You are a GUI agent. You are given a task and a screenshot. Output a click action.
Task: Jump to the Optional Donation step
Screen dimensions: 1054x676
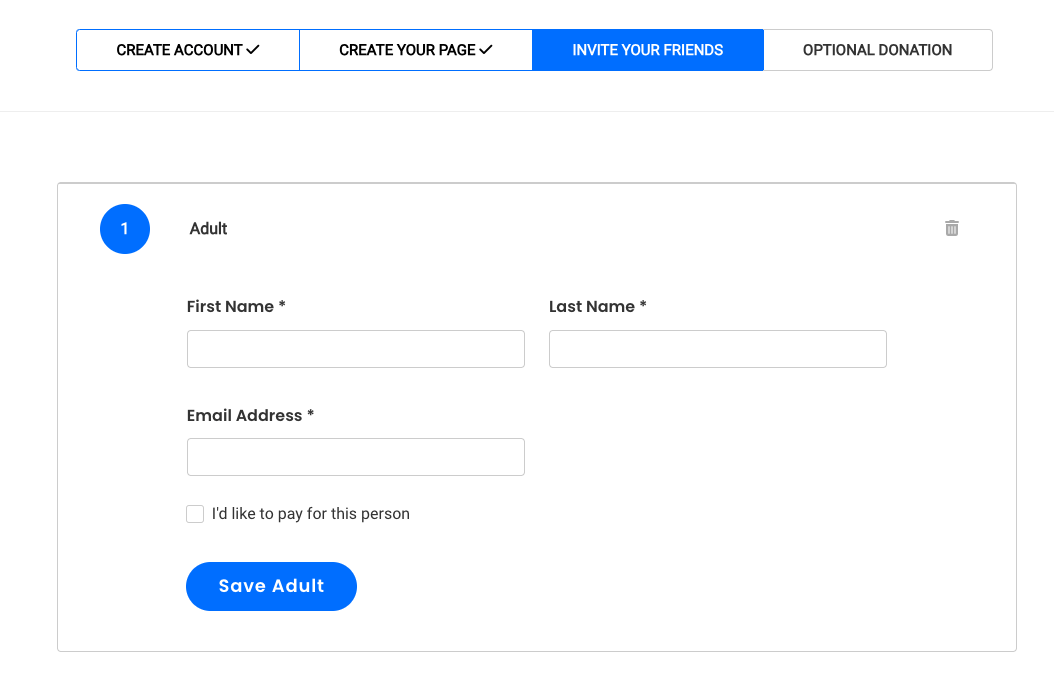[x=877, y=50]
